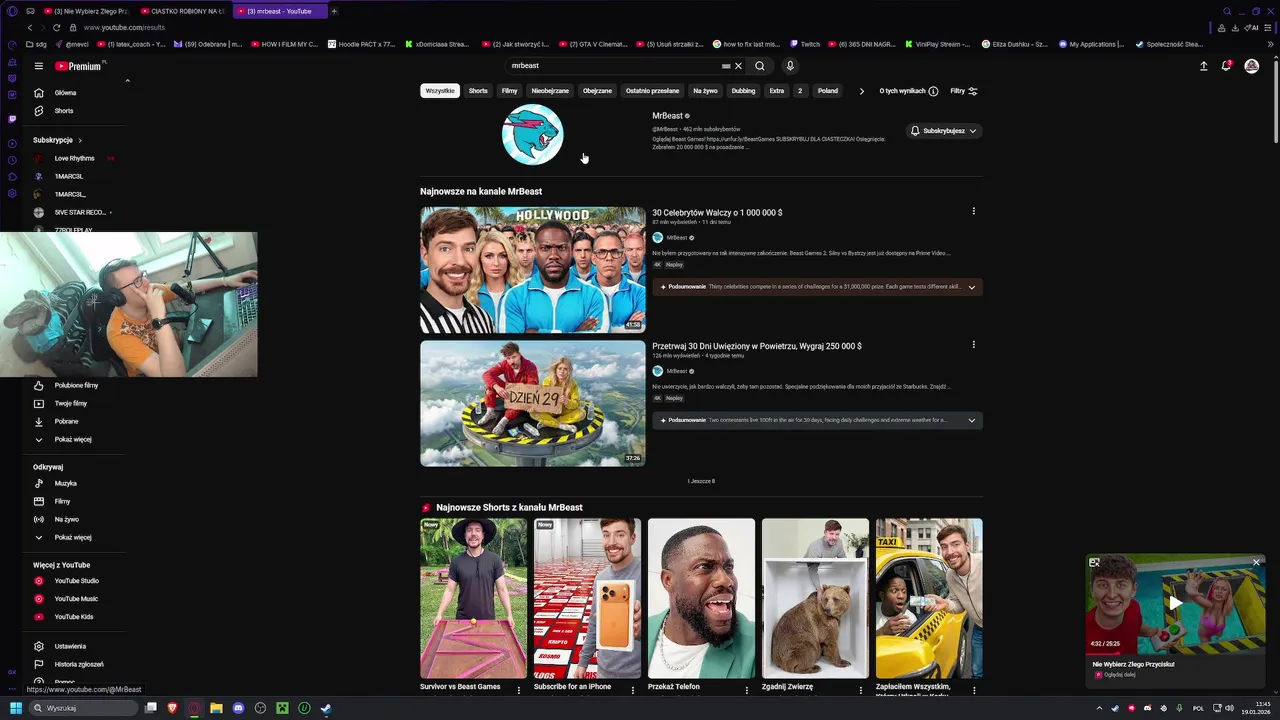
Task: Select the Shorts filter chip
Action: point(478,91)
